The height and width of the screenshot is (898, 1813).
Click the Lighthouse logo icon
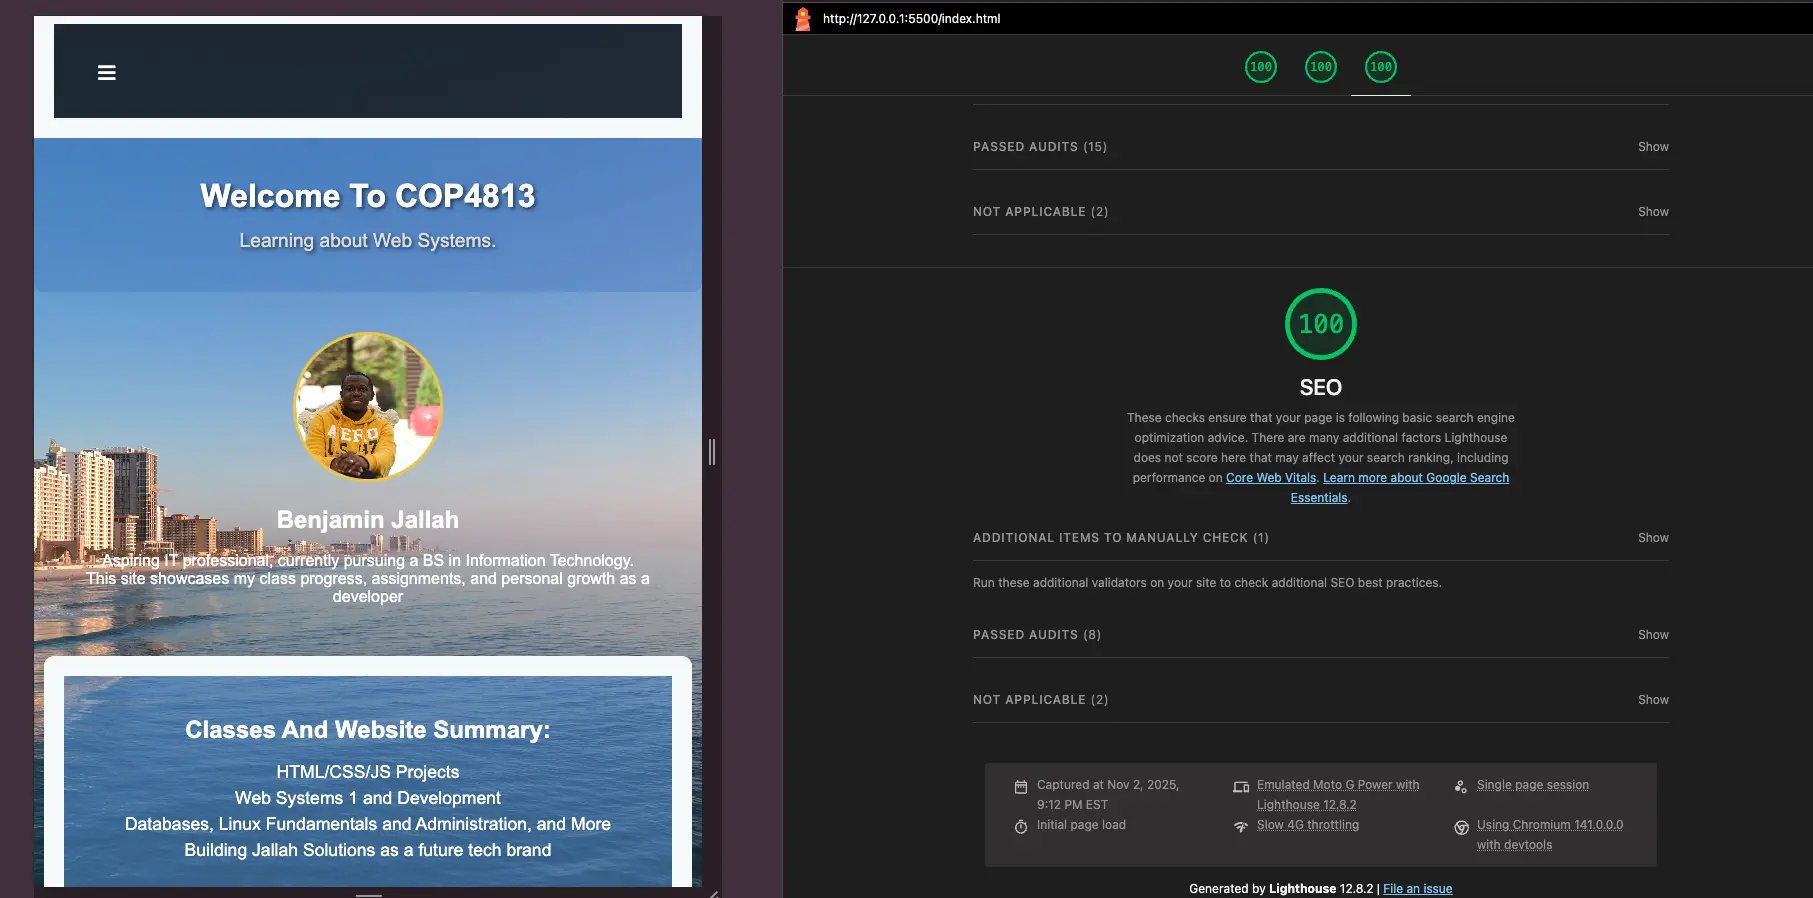coord(802,18)
